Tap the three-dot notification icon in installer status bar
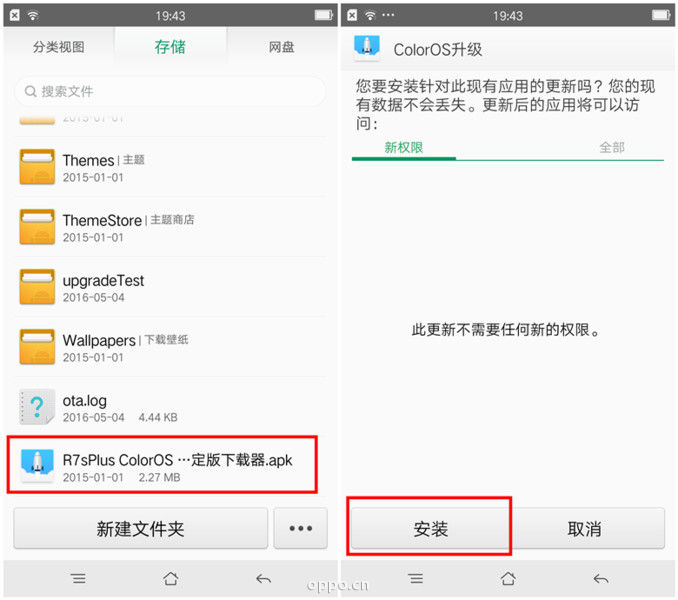The height and width of the screenshot is (600, 678). (388, 15)
